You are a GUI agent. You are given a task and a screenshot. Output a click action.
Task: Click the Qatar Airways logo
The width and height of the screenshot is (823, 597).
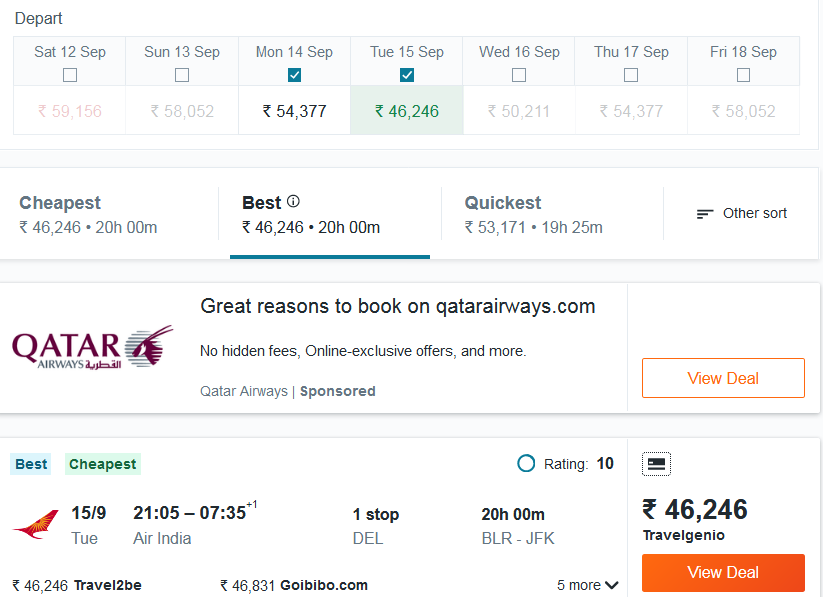click(92, 347)
